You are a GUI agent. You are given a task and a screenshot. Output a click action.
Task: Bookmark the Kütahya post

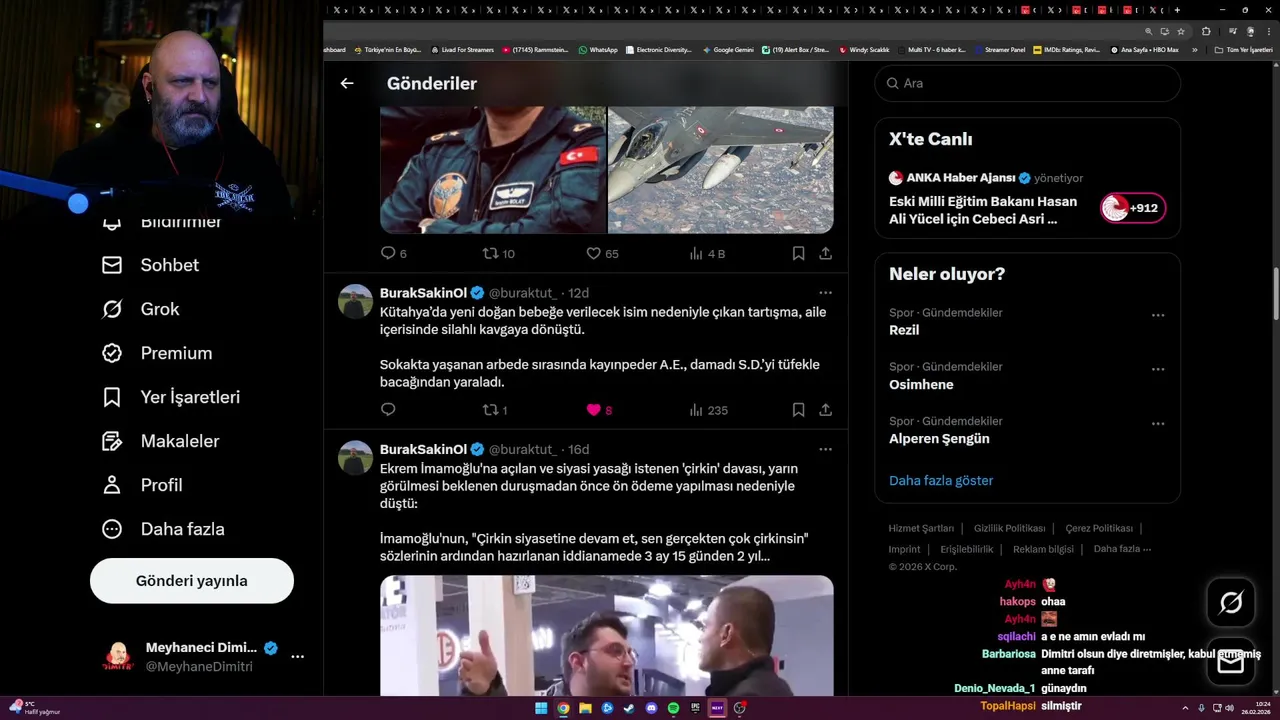click(798, 410)
